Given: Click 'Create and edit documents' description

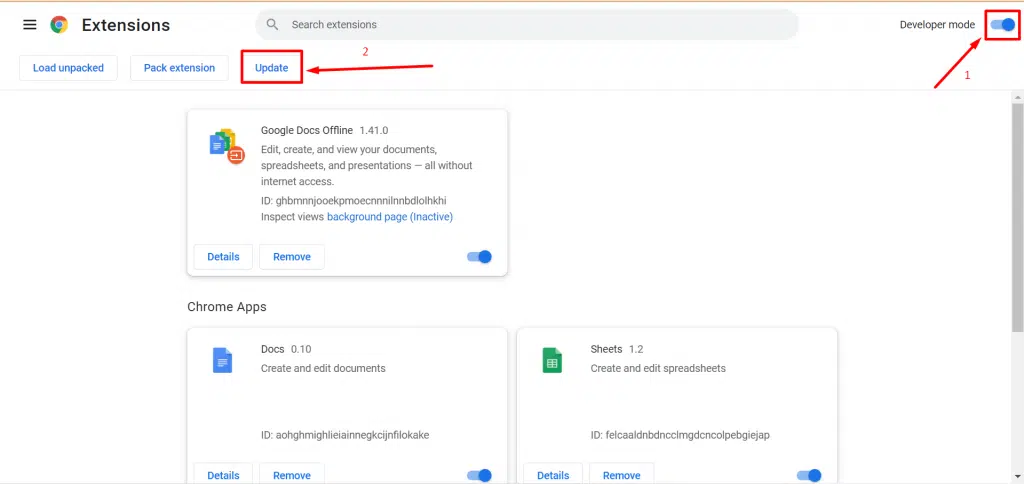Looking at the screenshot, I should click(x=323, y=368).
